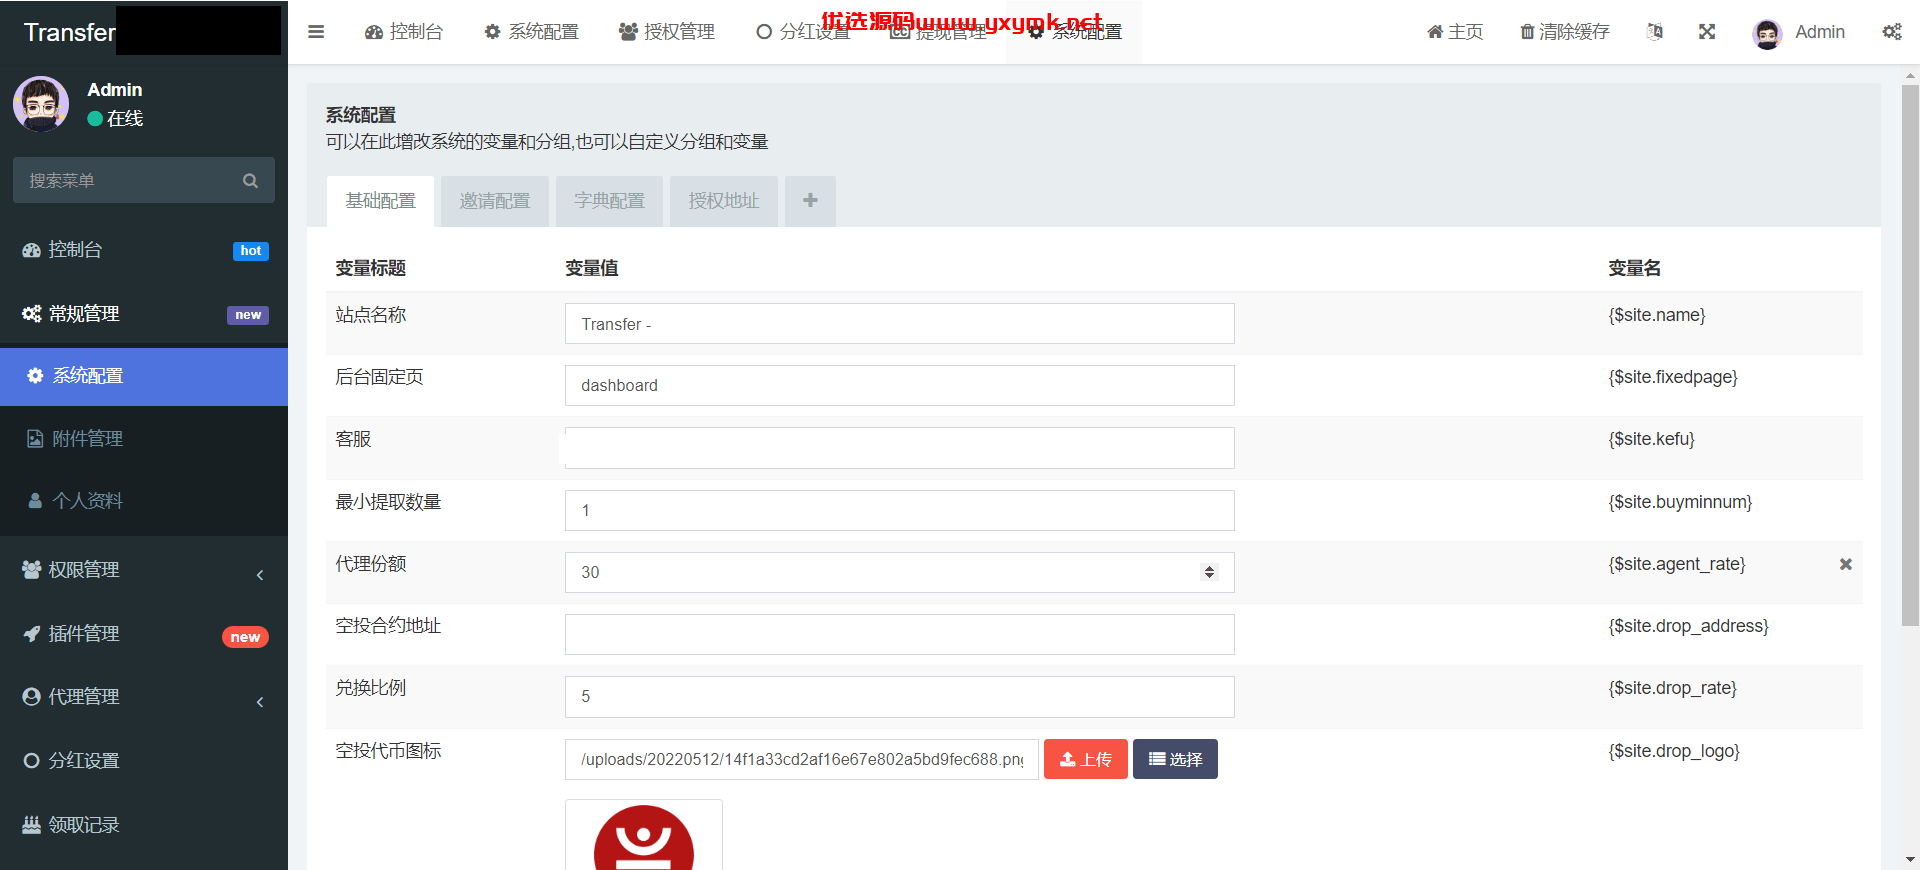The image size is (1920, 870).
Task: Edit the 站点名称 input field
Action: 899,324
